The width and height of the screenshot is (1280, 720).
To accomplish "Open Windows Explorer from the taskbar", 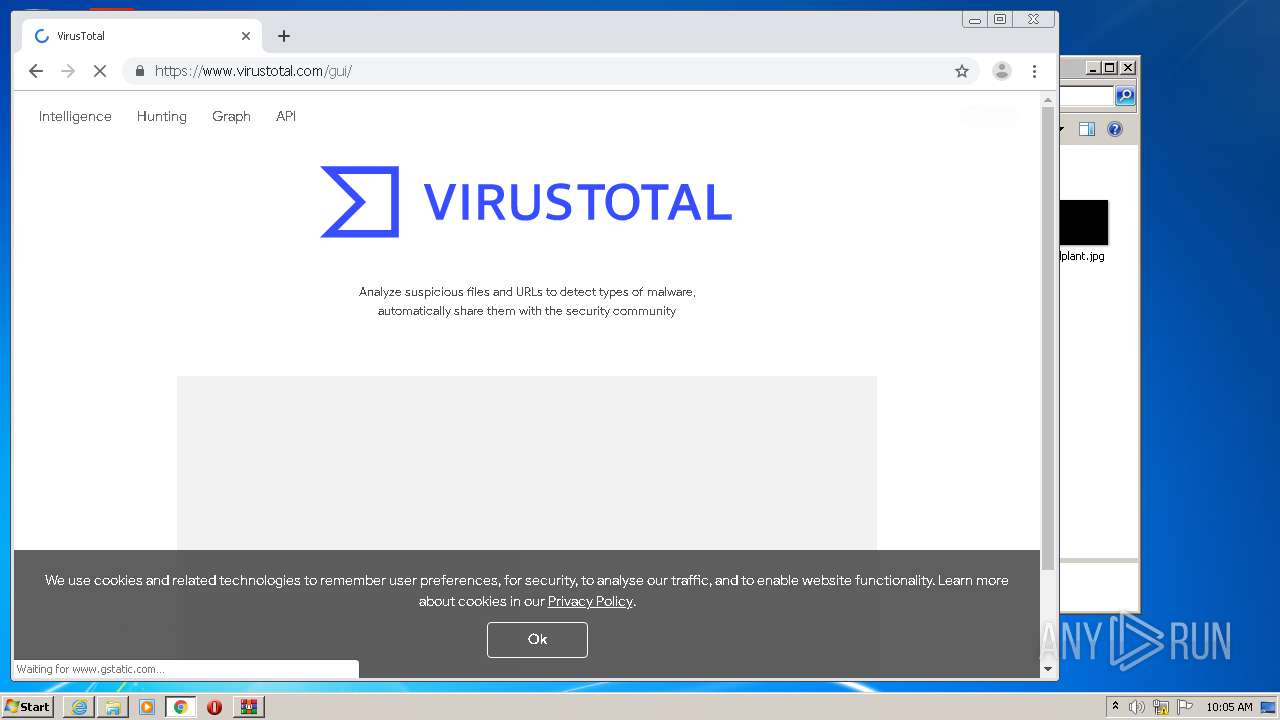I will click(113, 707).
